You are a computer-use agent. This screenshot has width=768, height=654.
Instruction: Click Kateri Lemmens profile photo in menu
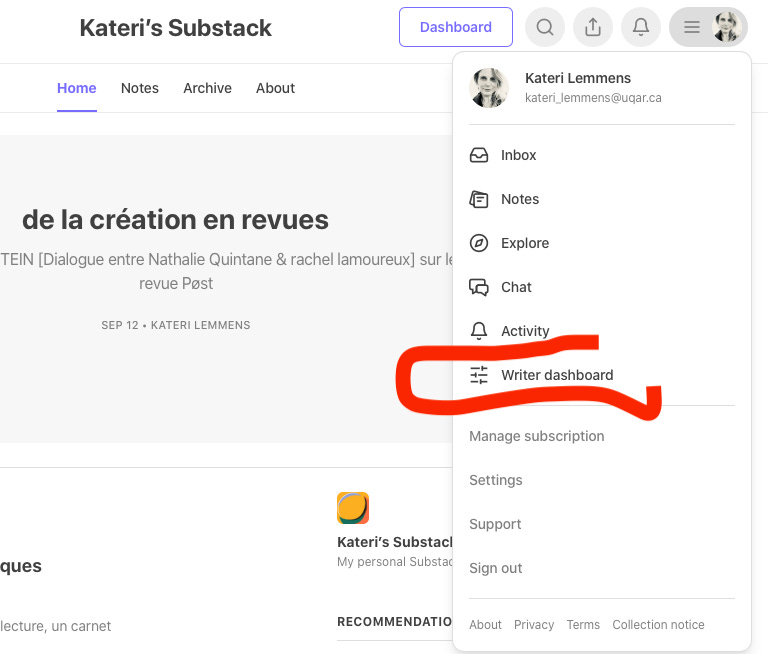point(489,88)
